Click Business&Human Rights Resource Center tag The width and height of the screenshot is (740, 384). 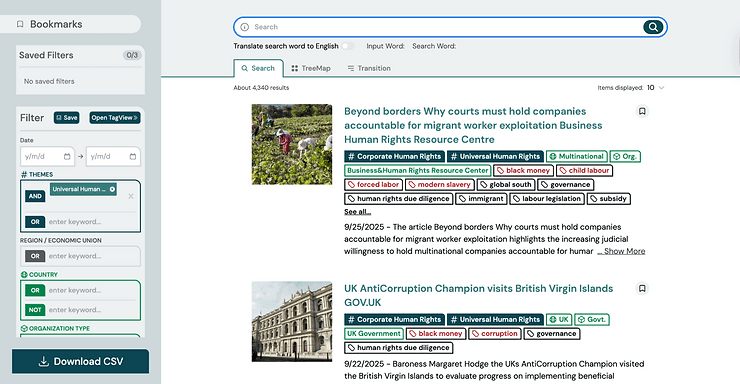point(418,171)
